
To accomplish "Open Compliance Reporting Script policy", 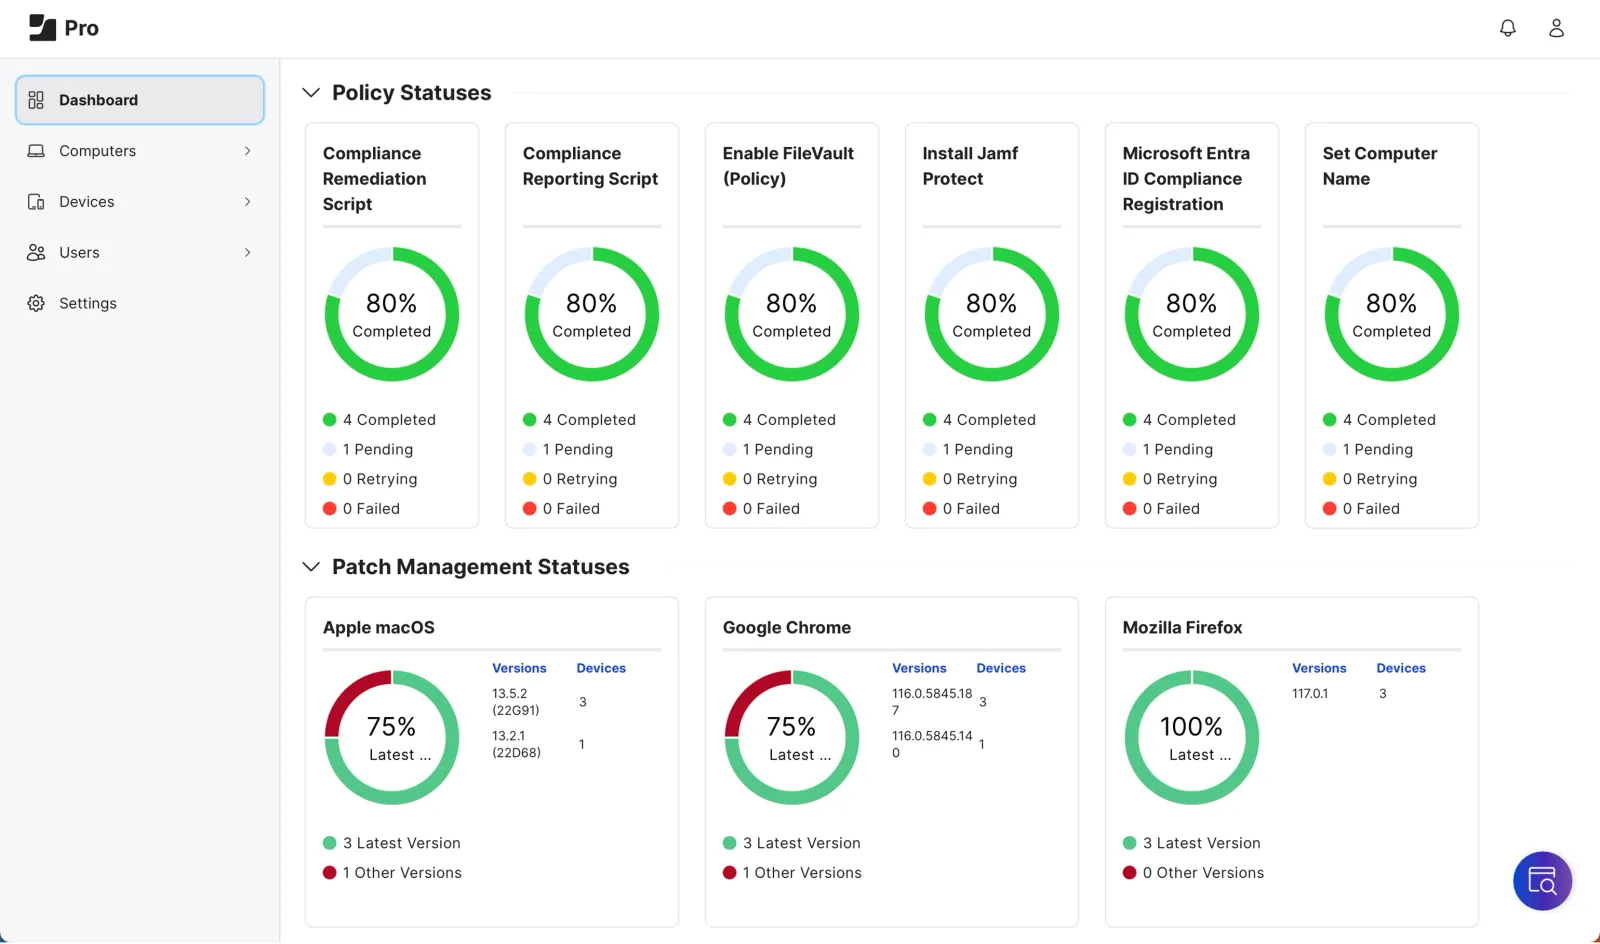I will click(590, 166).
